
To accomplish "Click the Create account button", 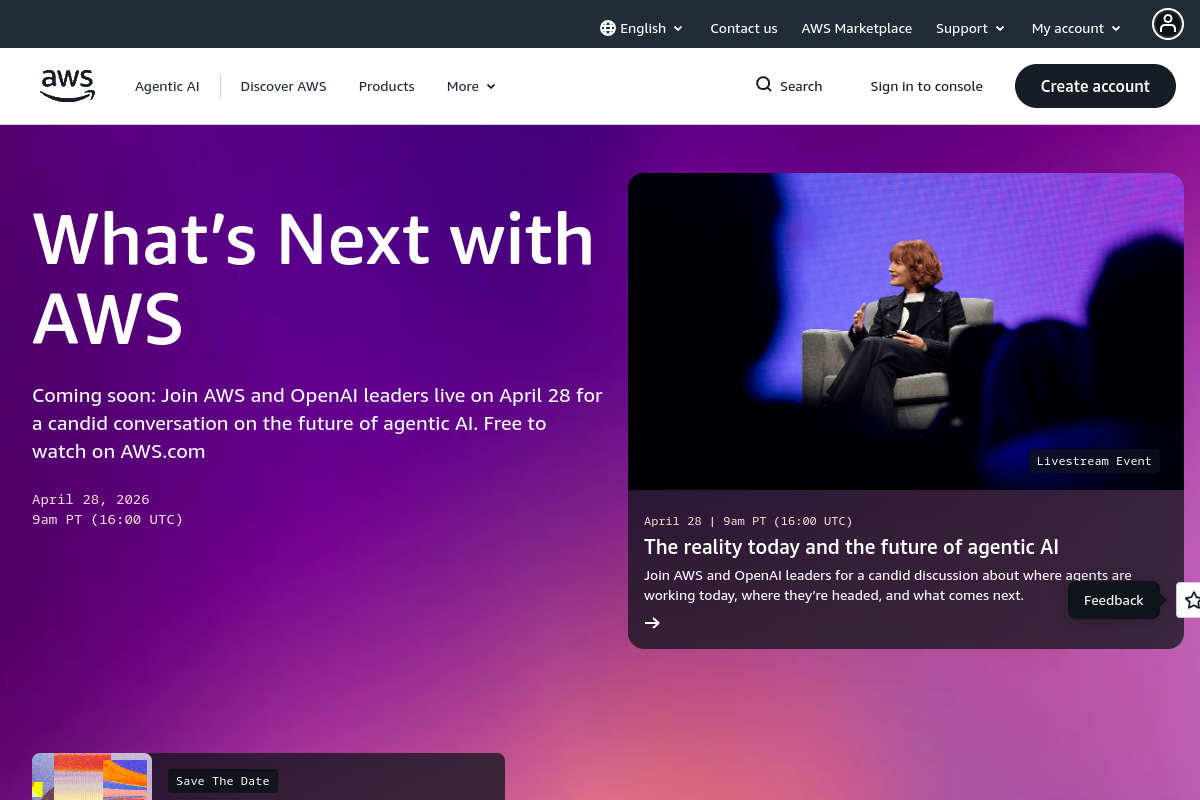I will pyautogui.click(x=1095, y=86).
